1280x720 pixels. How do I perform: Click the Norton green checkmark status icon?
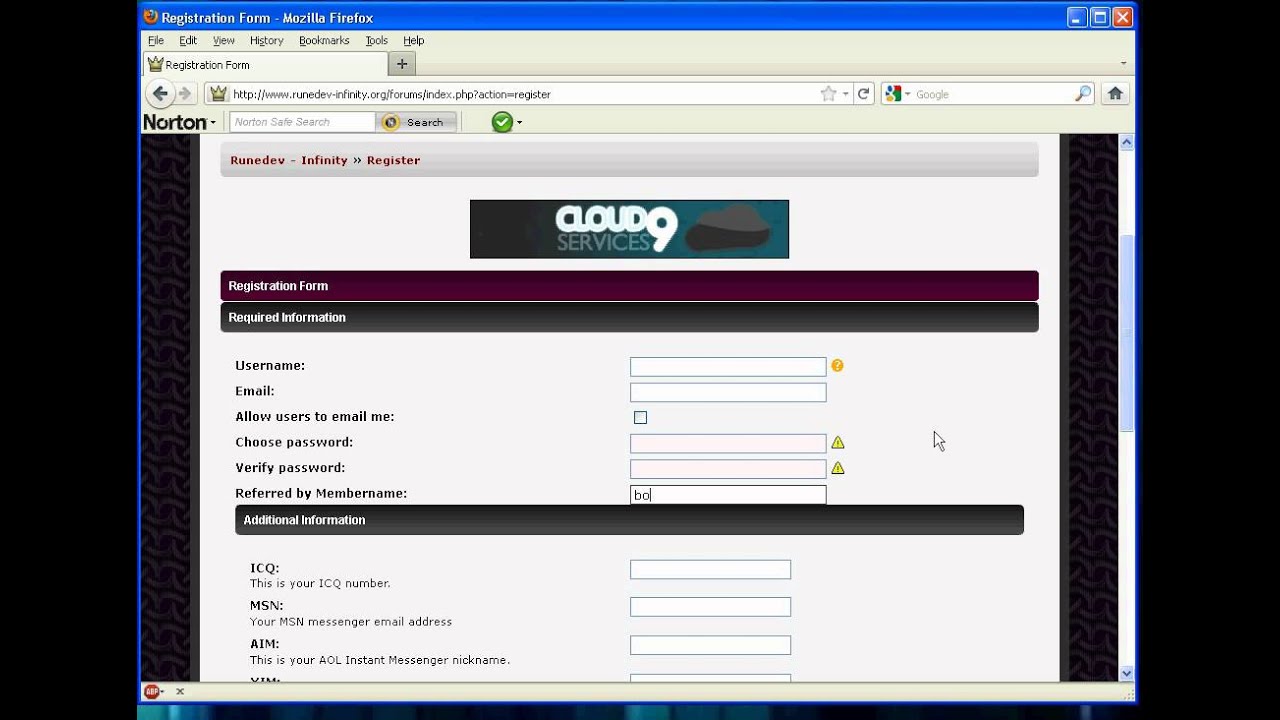502,122
